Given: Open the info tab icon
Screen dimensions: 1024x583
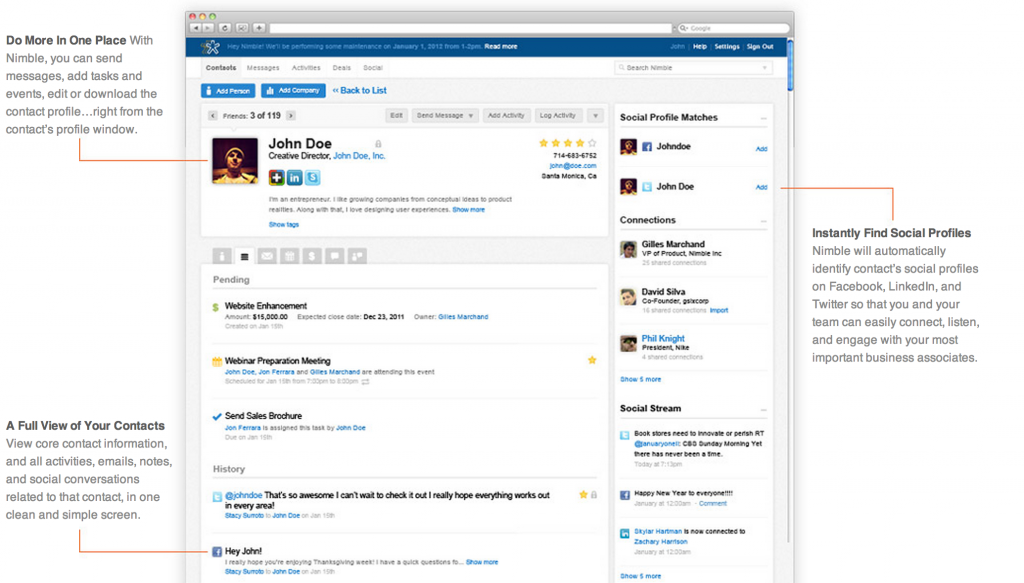Looking at the screenshot, I should 222,256.
